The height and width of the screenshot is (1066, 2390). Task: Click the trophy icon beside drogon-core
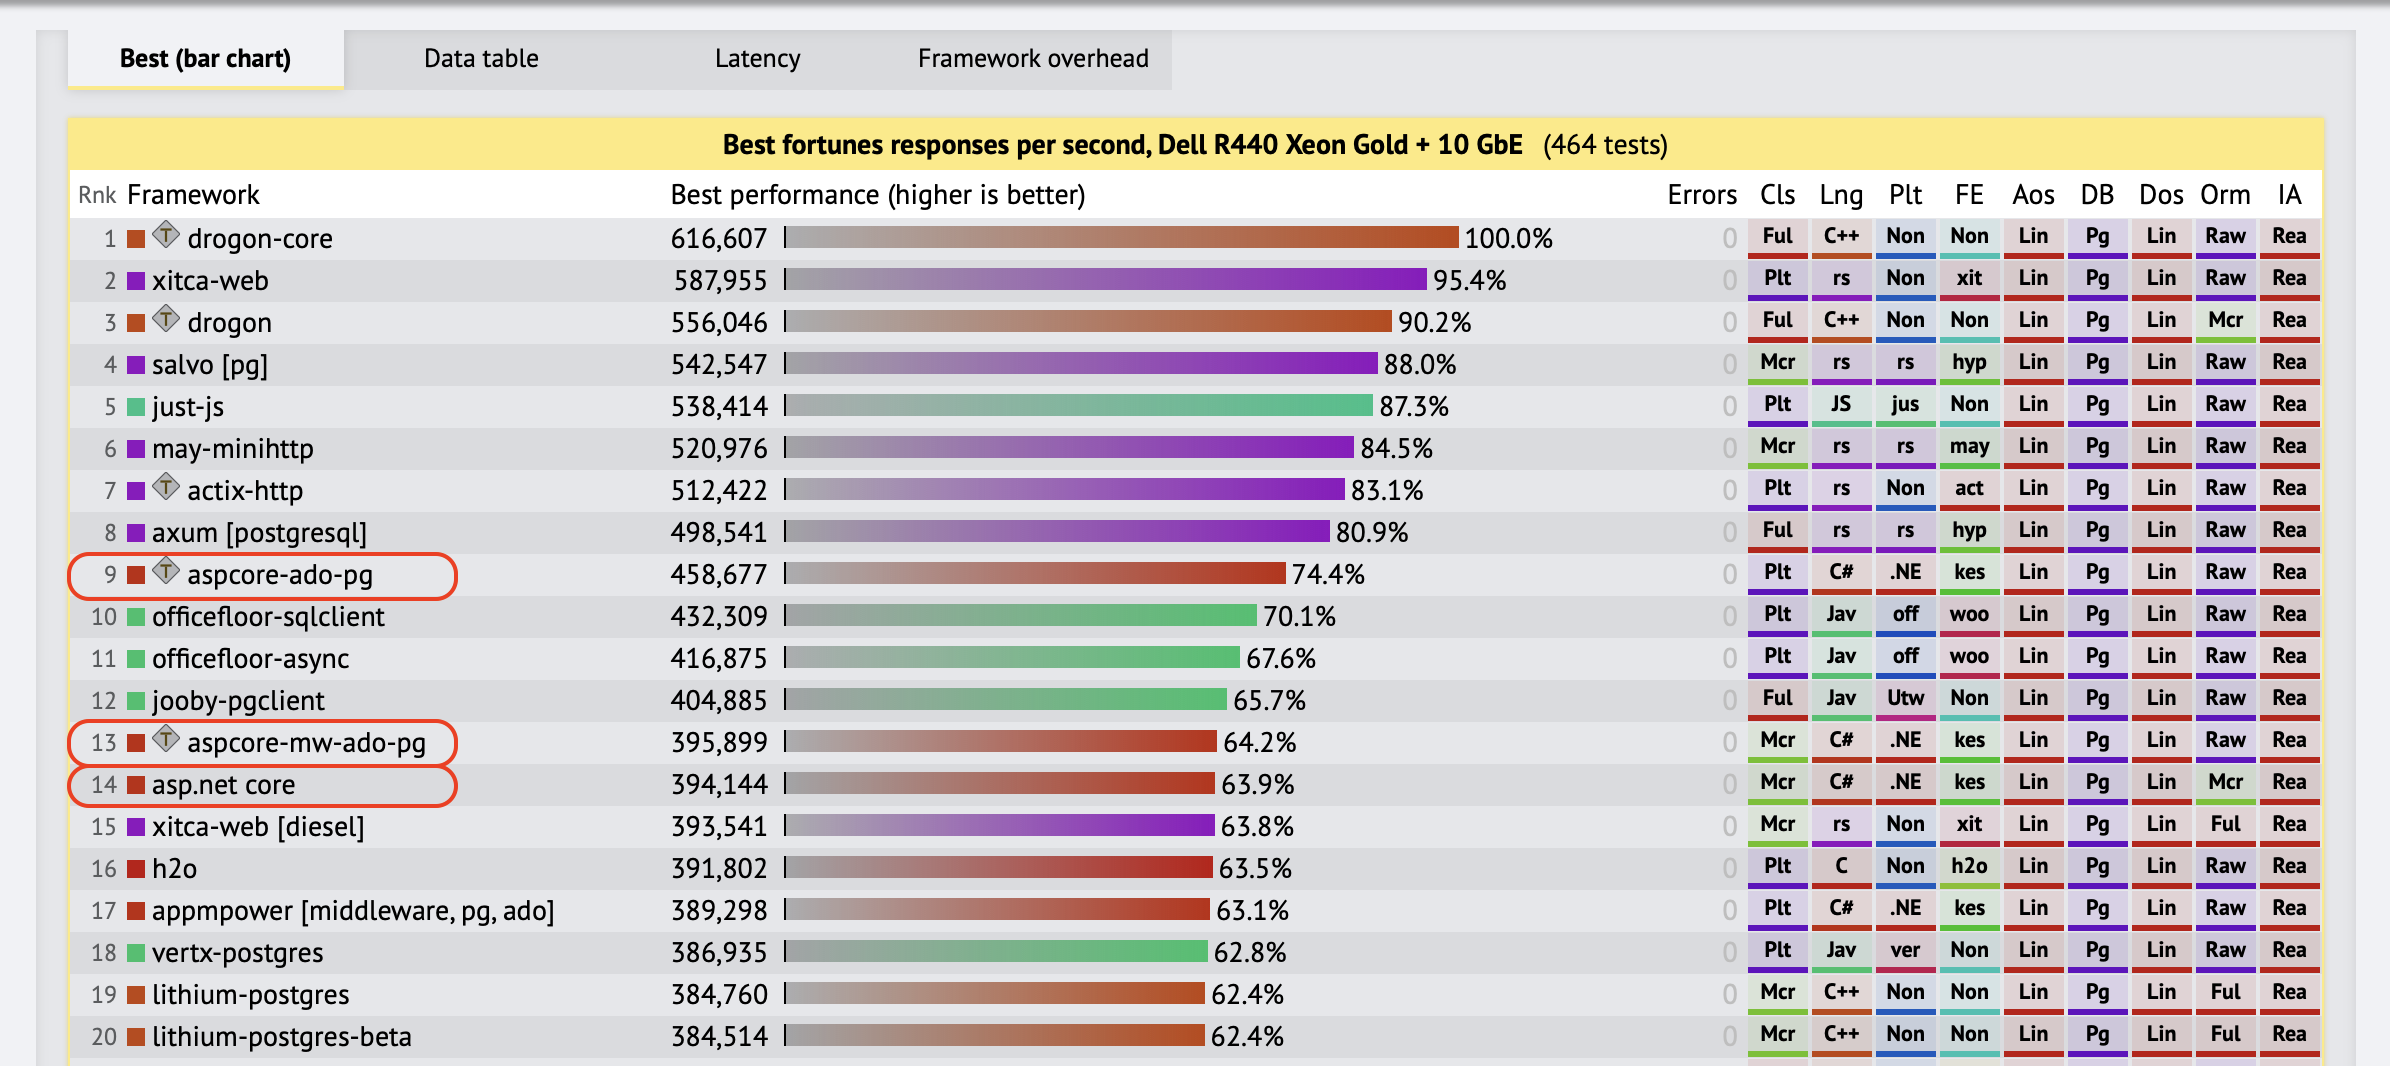pos(168,238)
